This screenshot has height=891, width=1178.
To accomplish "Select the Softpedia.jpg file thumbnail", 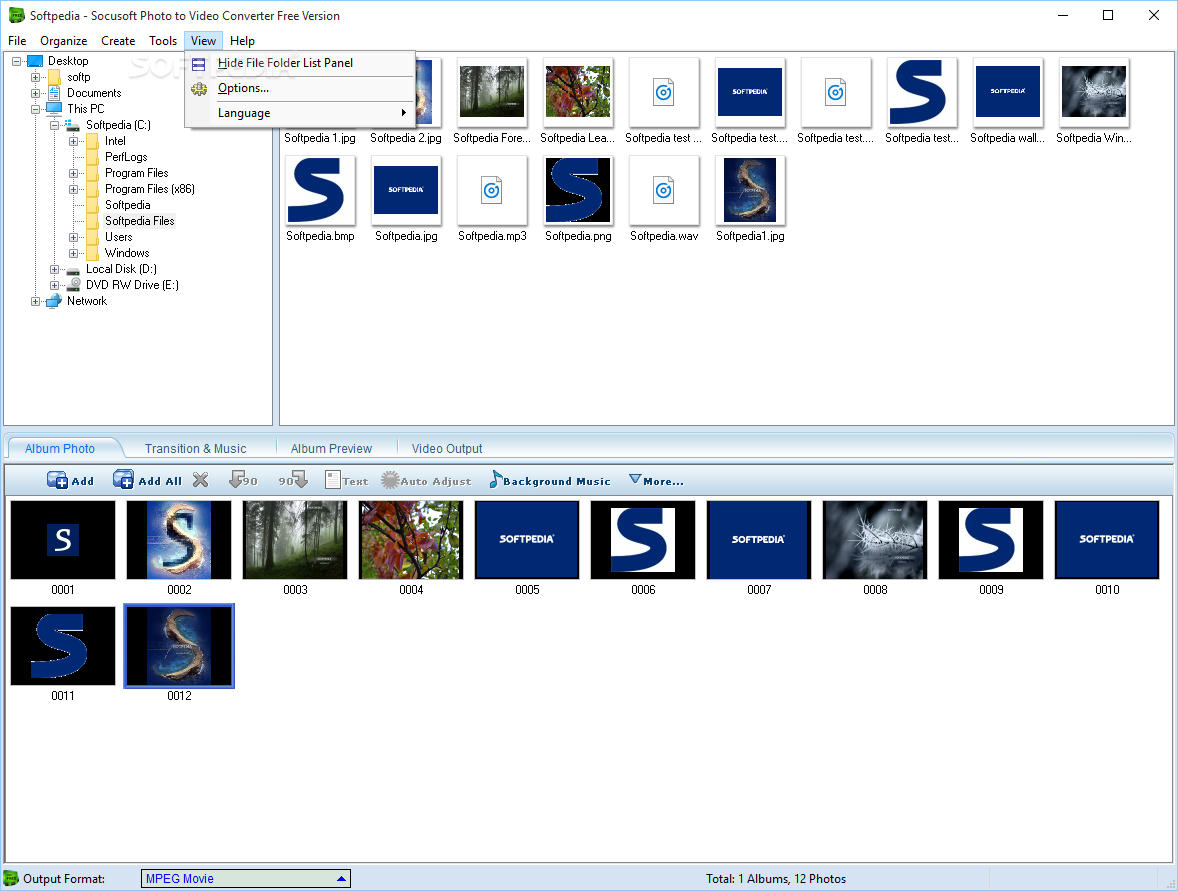I will pyautogui.click(x=406, y=191).
